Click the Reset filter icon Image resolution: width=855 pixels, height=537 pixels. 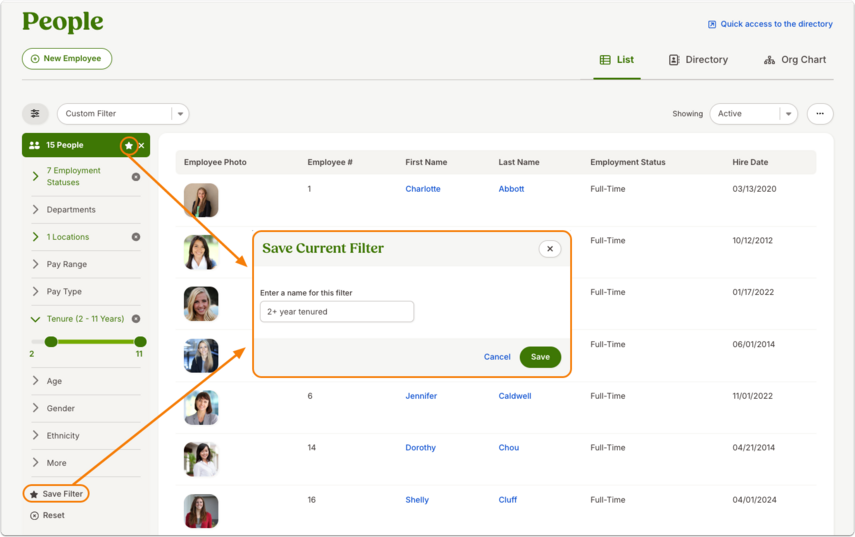click(34, 515)
